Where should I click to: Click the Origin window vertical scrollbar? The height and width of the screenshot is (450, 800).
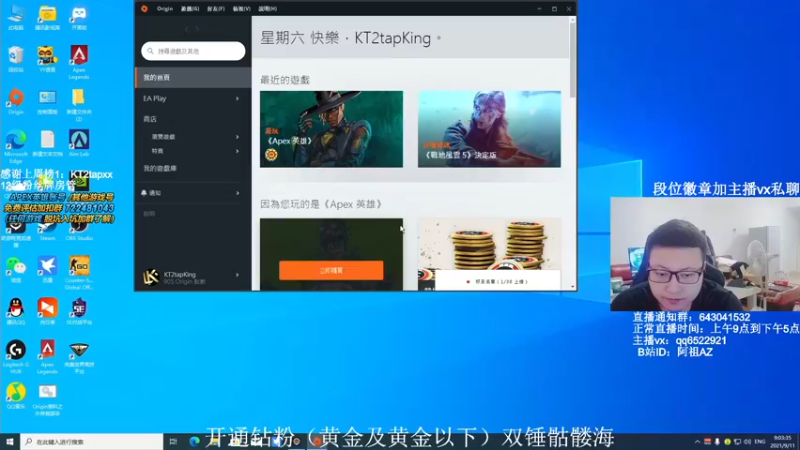tap(573, 60)
